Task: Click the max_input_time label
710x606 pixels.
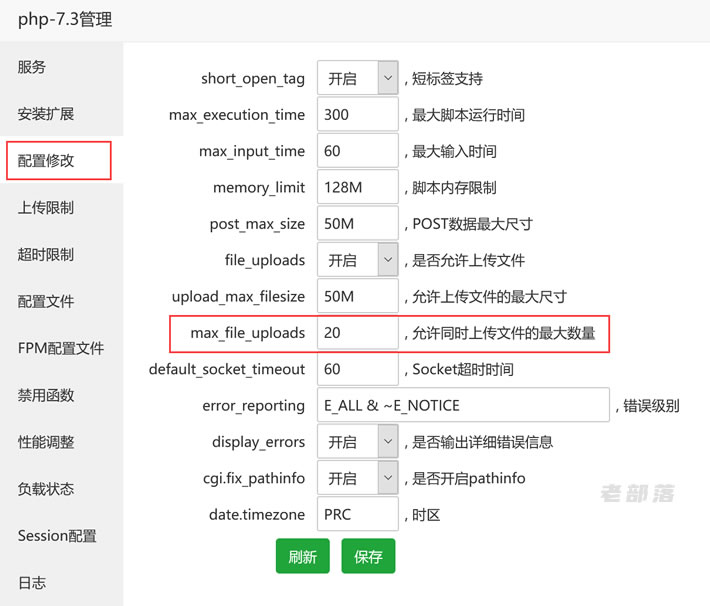Action: [252, 151]
